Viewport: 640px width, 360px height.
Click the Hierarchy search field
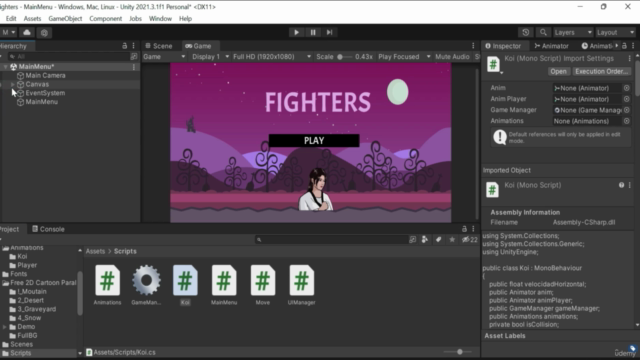69,56
